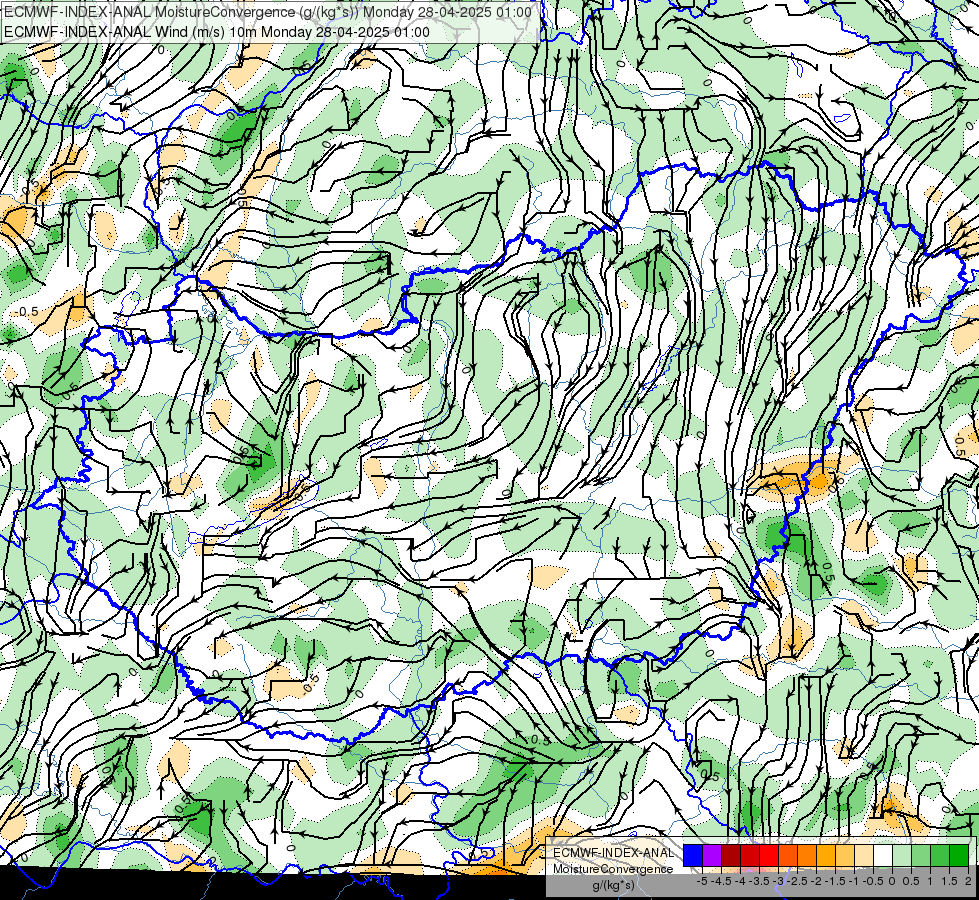
Task: Select the white legend color swatch
Action: (x=883, y=856)
